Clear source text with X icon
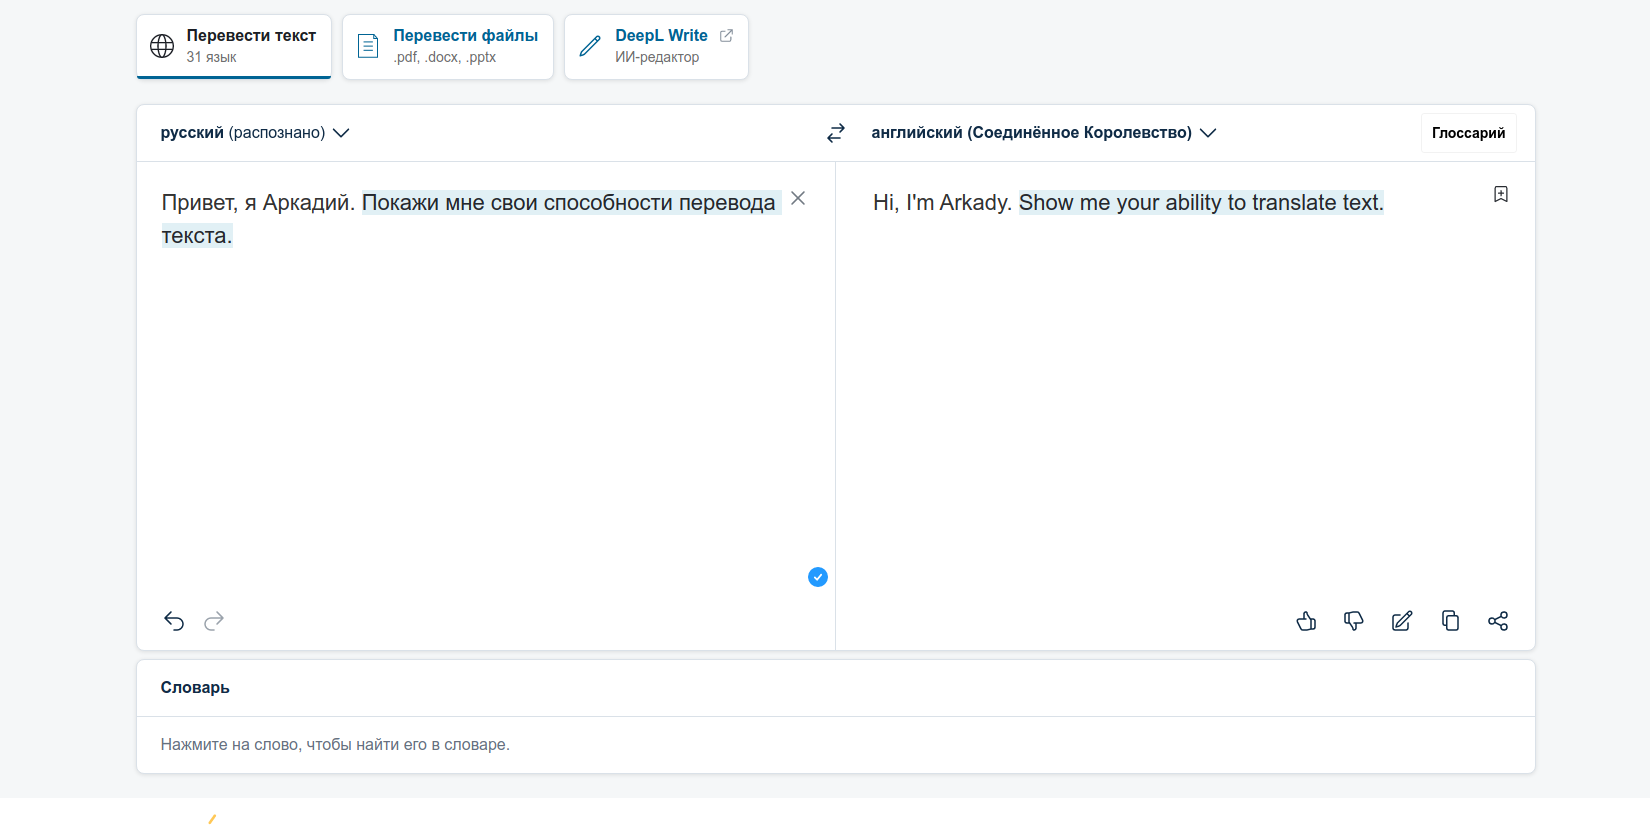This screenshot has width=1650, height=825. coord(798,198)
